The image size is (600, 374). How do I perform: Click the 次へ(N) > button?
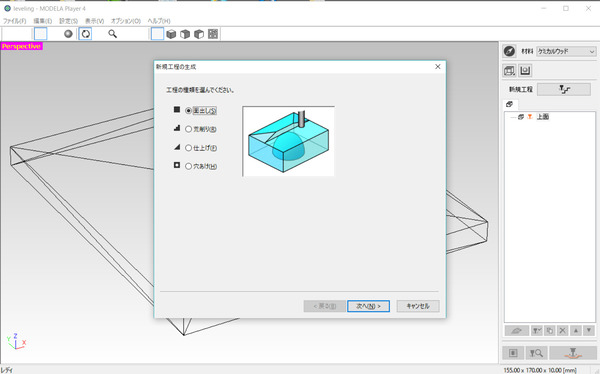[x=368, y=306]
